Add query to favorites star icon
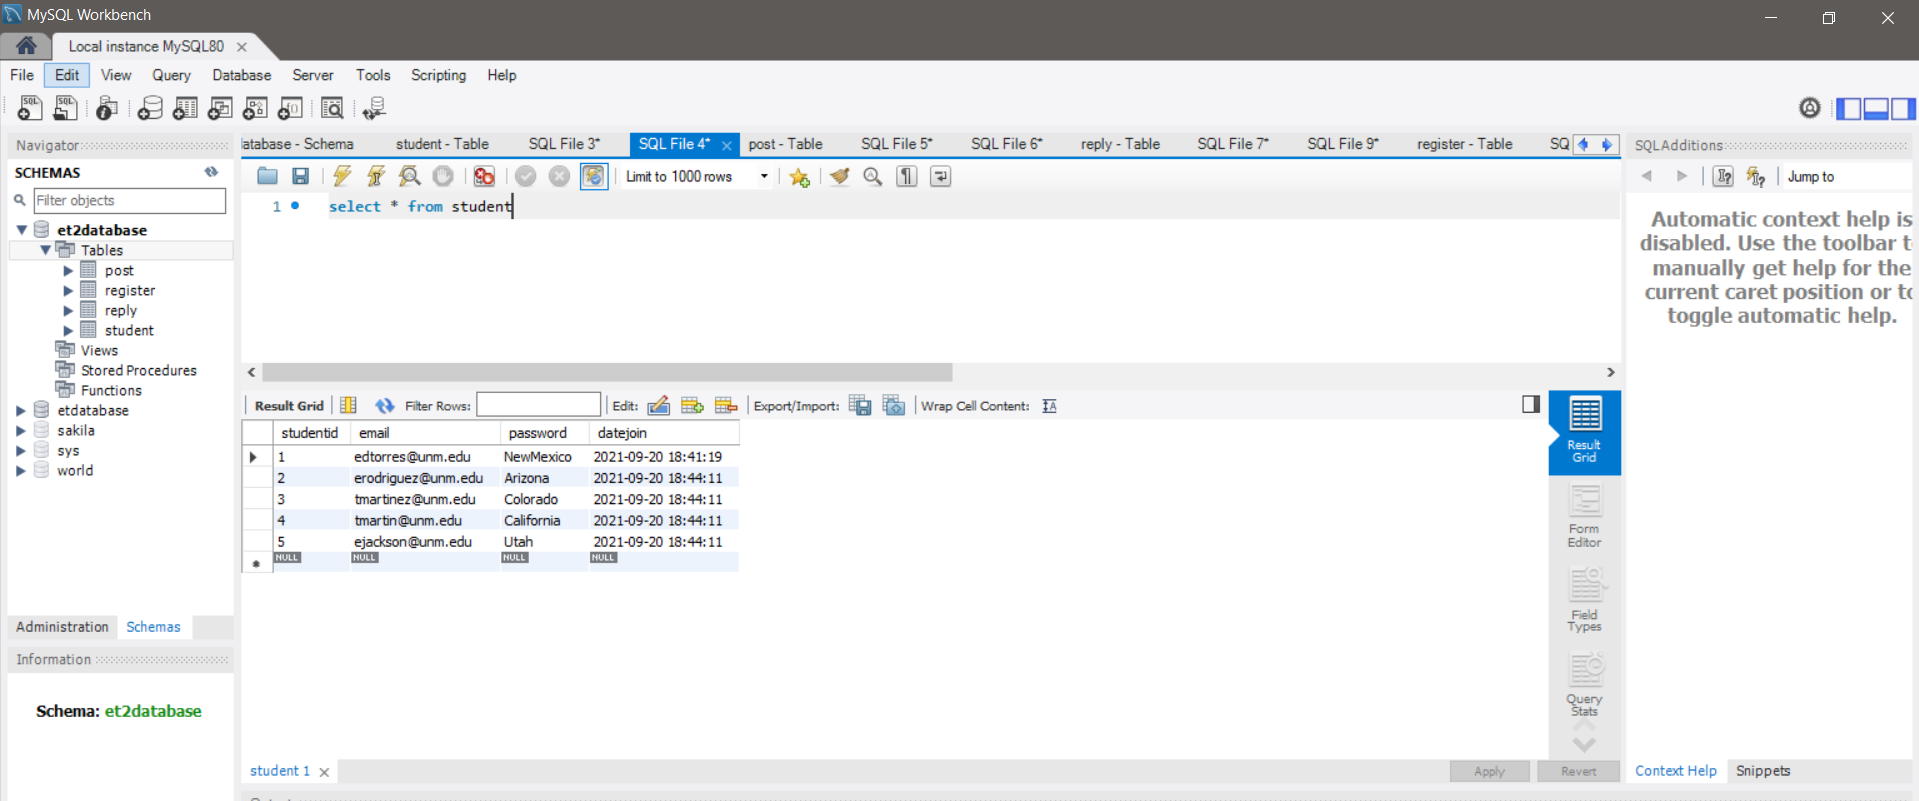Viewport: 1919px width, 801px height. tap(799, 177)
